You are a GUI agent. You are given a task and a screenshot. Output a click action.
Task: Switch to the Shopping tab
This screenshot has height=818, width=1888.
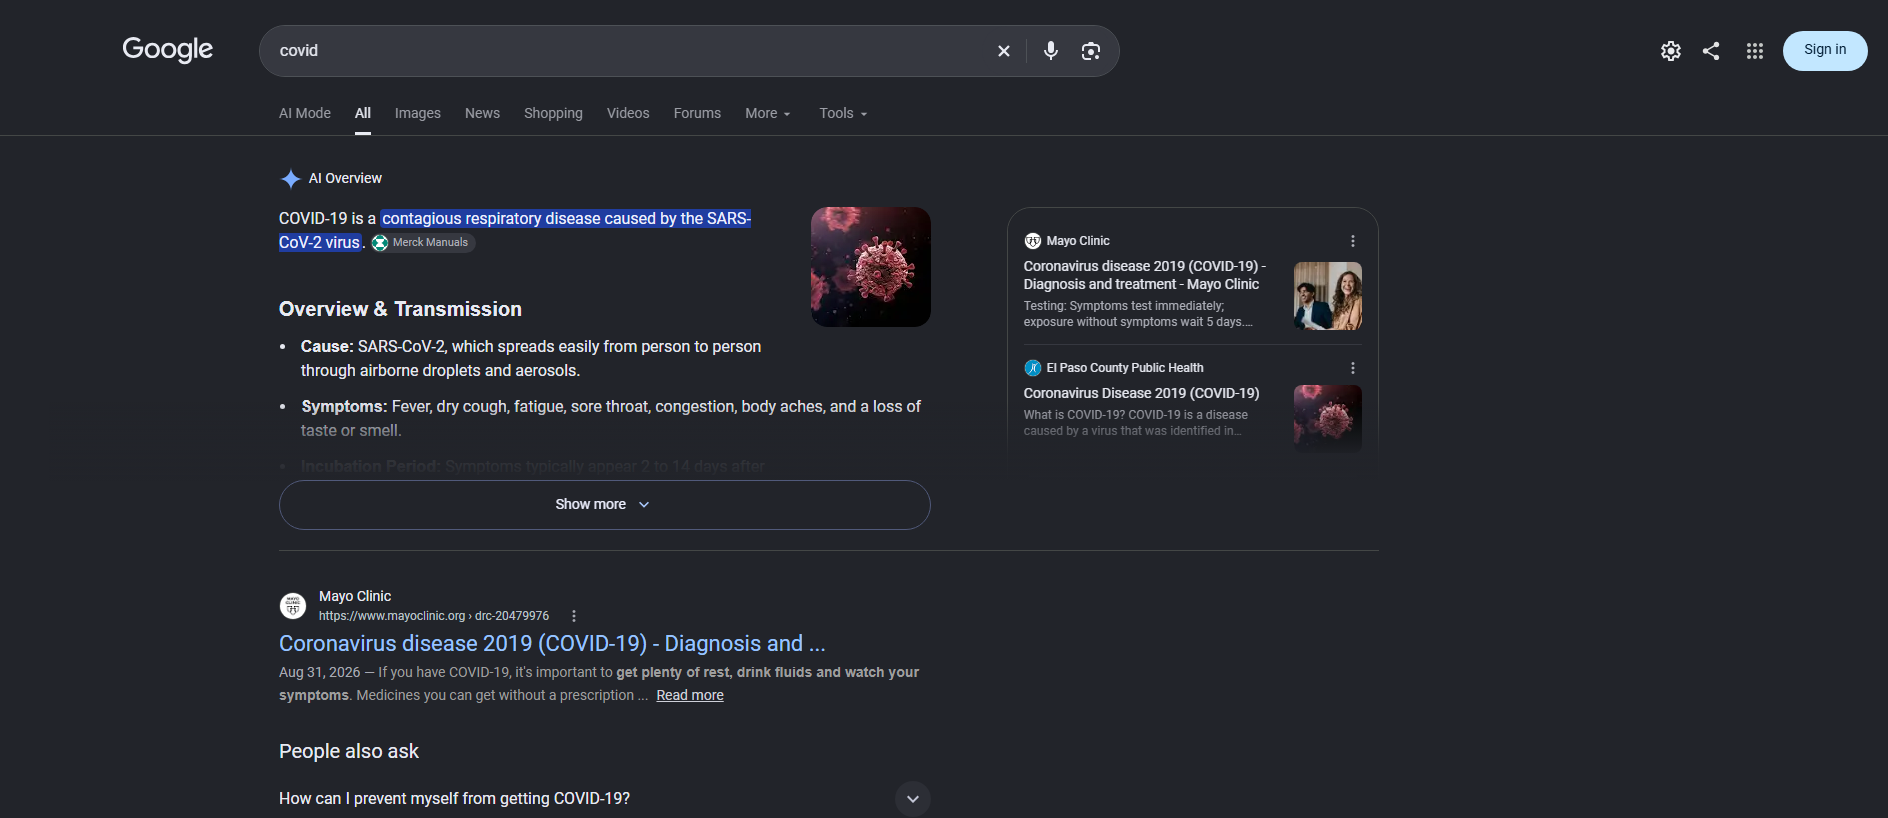[553, 114]
